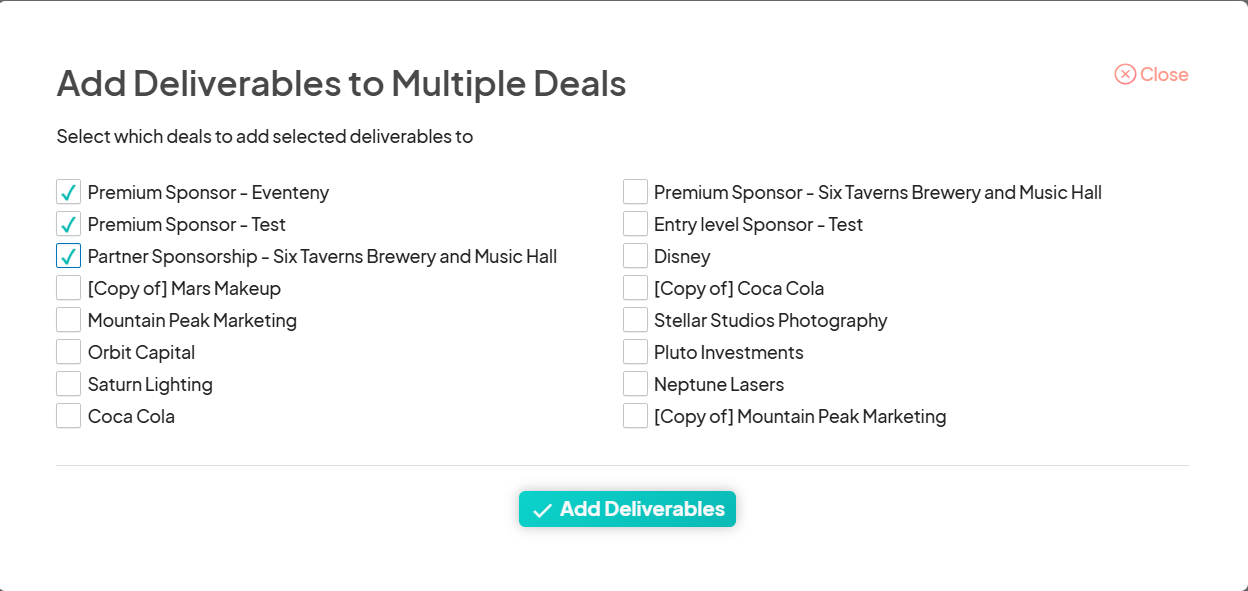1248x591 pixels.
Task: Click the checkmark icon on Add Deliverables
Action: point(542,510)
